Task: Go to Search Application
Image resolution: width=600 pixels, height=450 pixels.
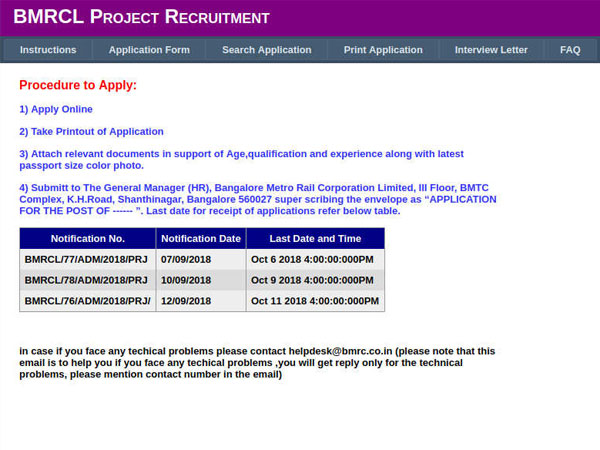Action: (x=267, y=50)
